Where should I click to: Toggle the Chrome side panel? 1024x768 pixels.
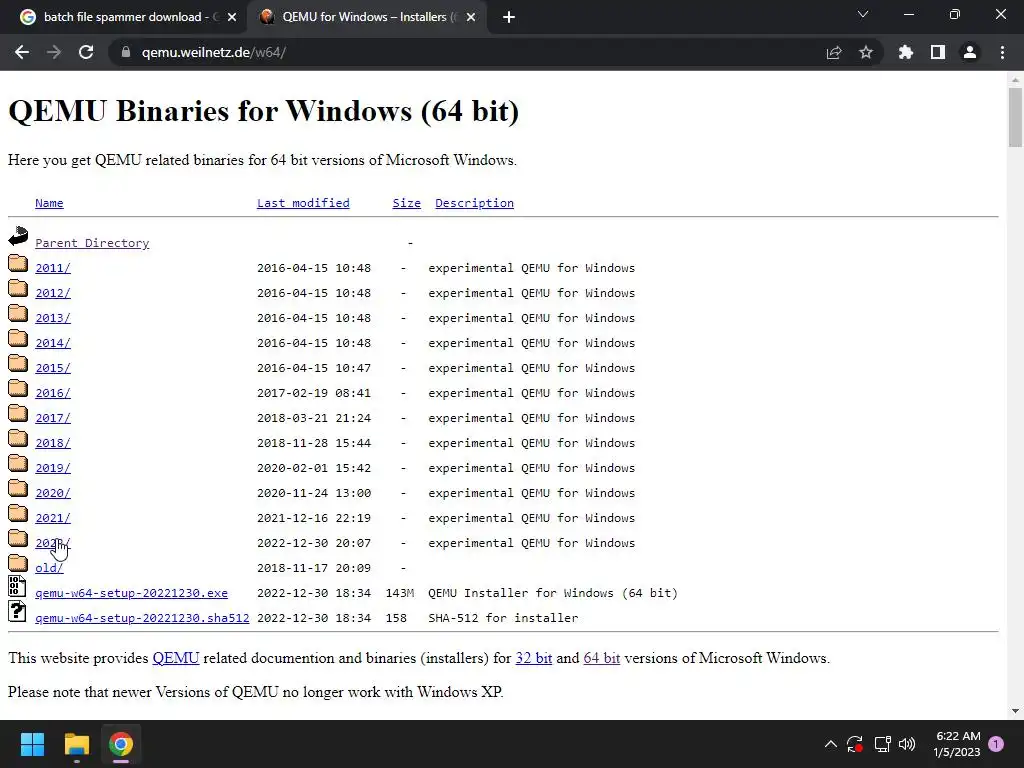[x=938, y=52]
